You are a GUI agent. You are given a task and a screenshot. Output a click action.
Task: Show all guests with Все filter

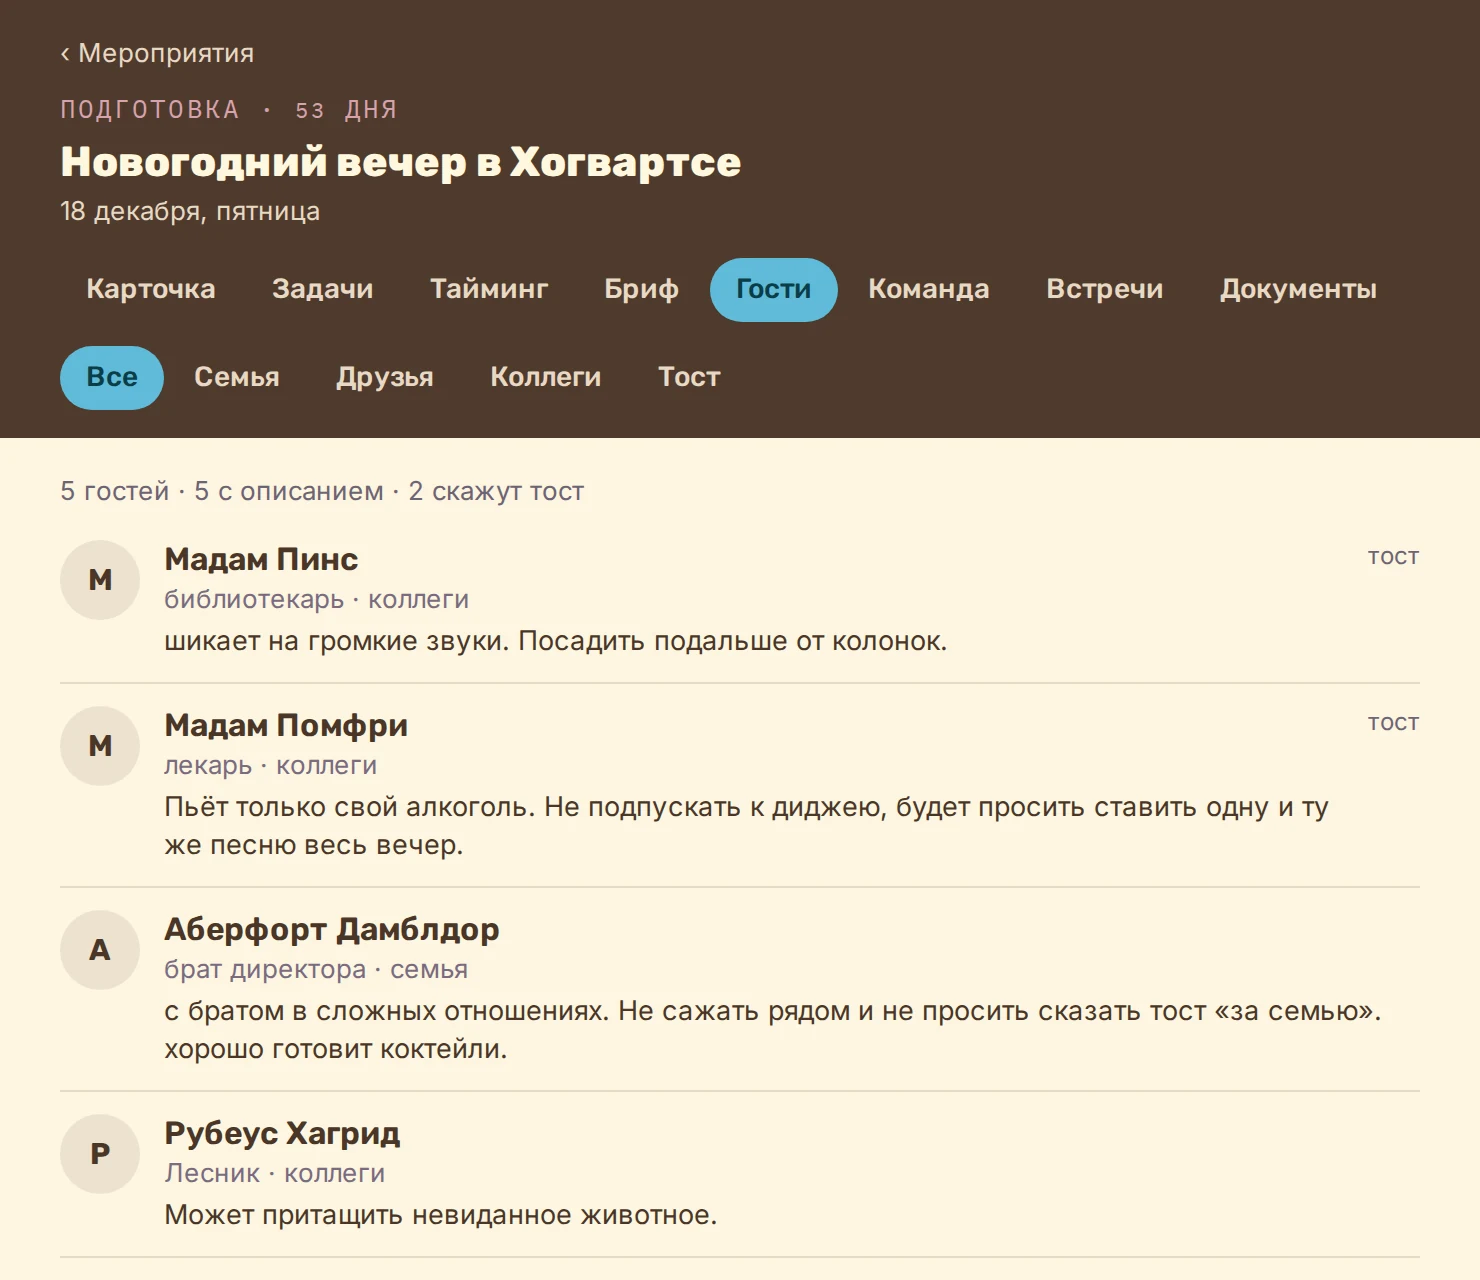coord(112,377)
